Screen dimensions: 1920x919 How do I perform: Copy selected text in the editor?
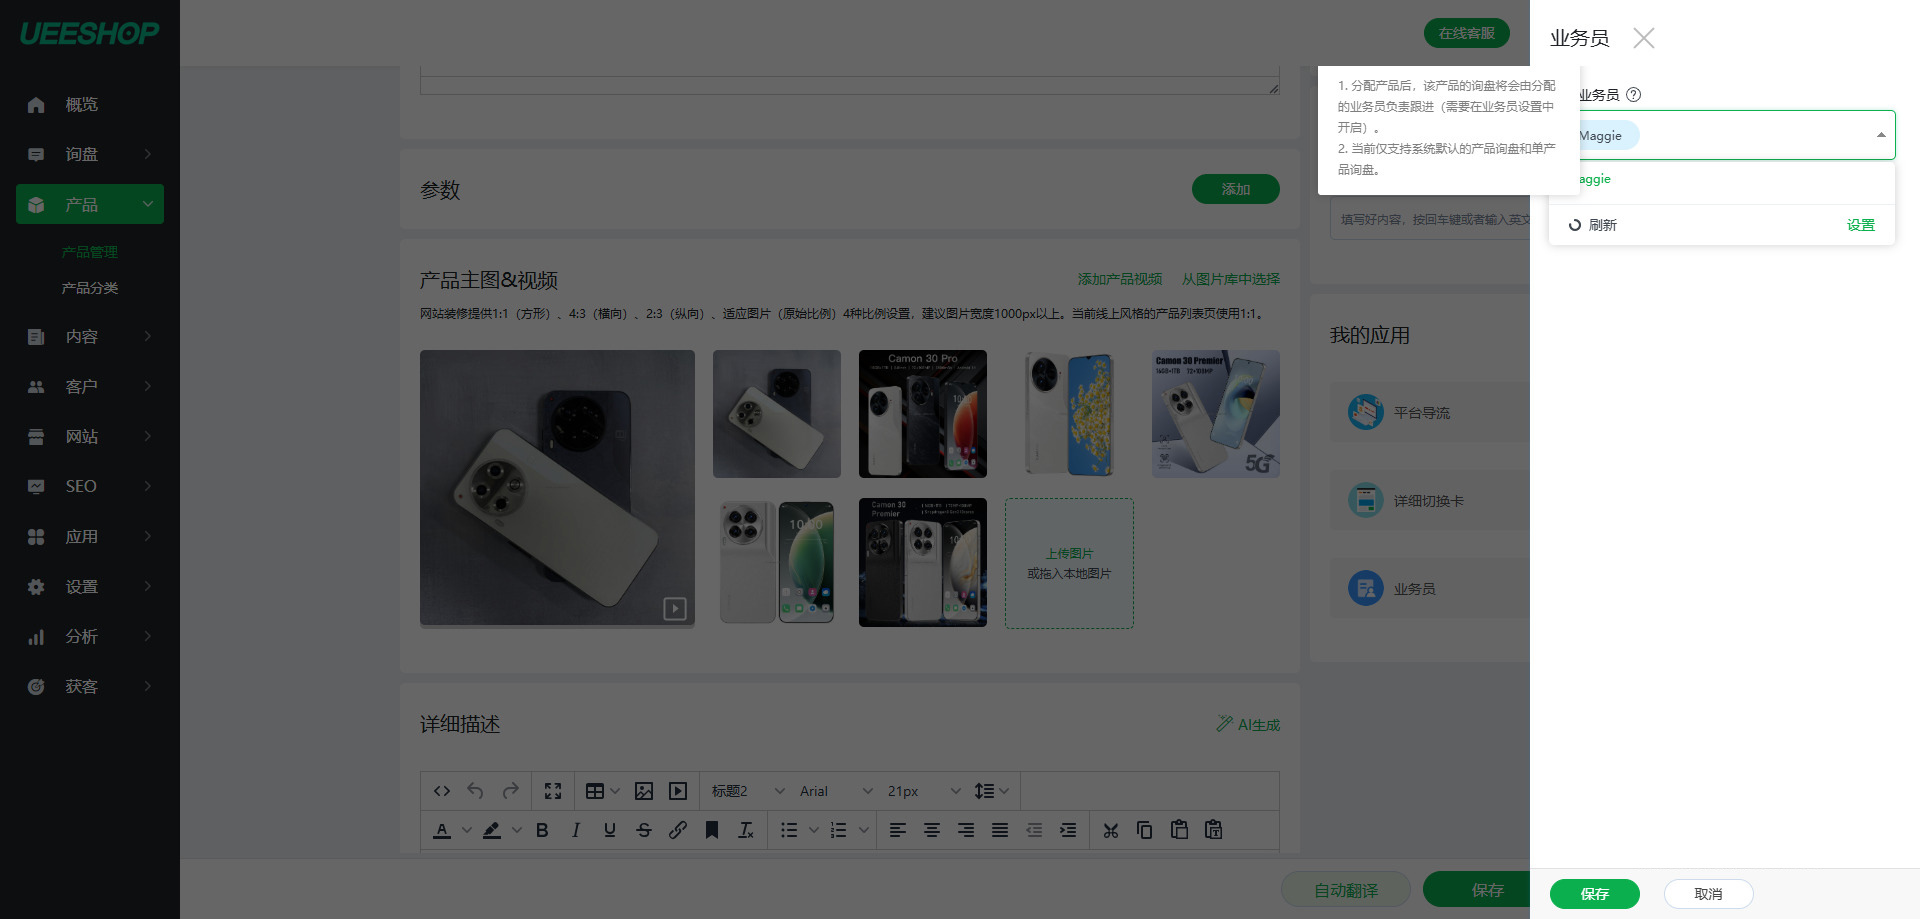click(x=1145, y=830)
